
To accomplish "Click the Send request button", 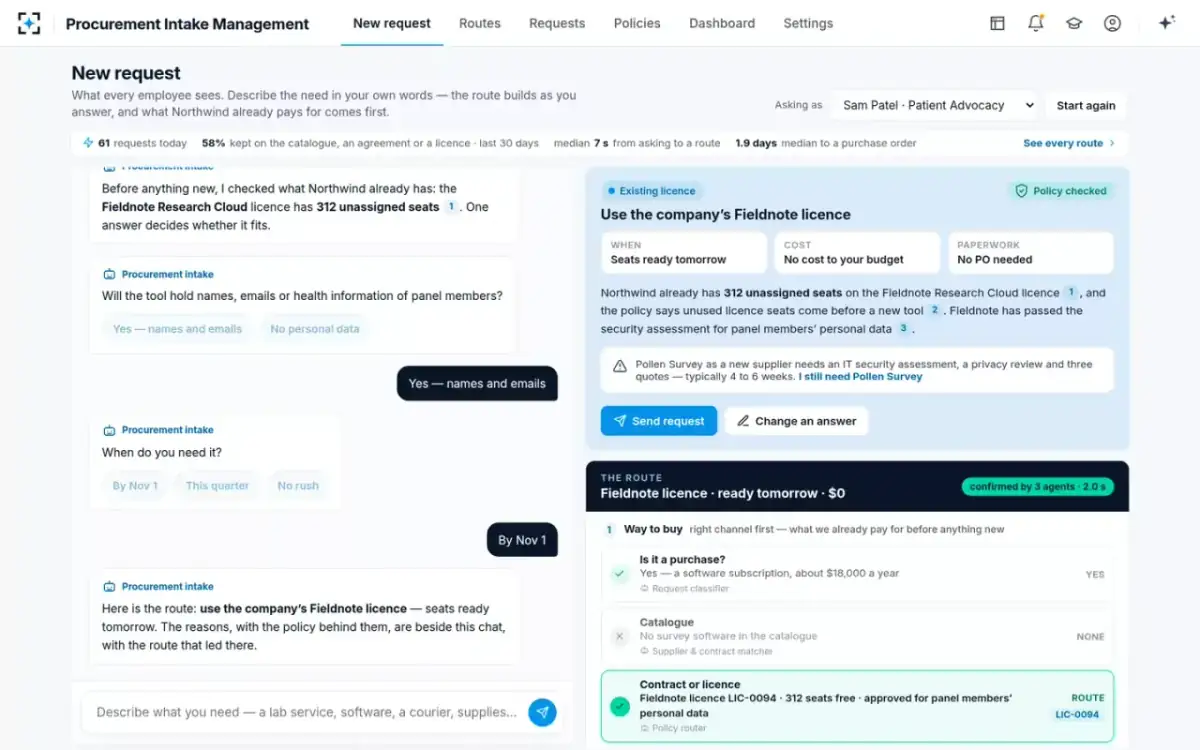I will [x=659, y=421].
